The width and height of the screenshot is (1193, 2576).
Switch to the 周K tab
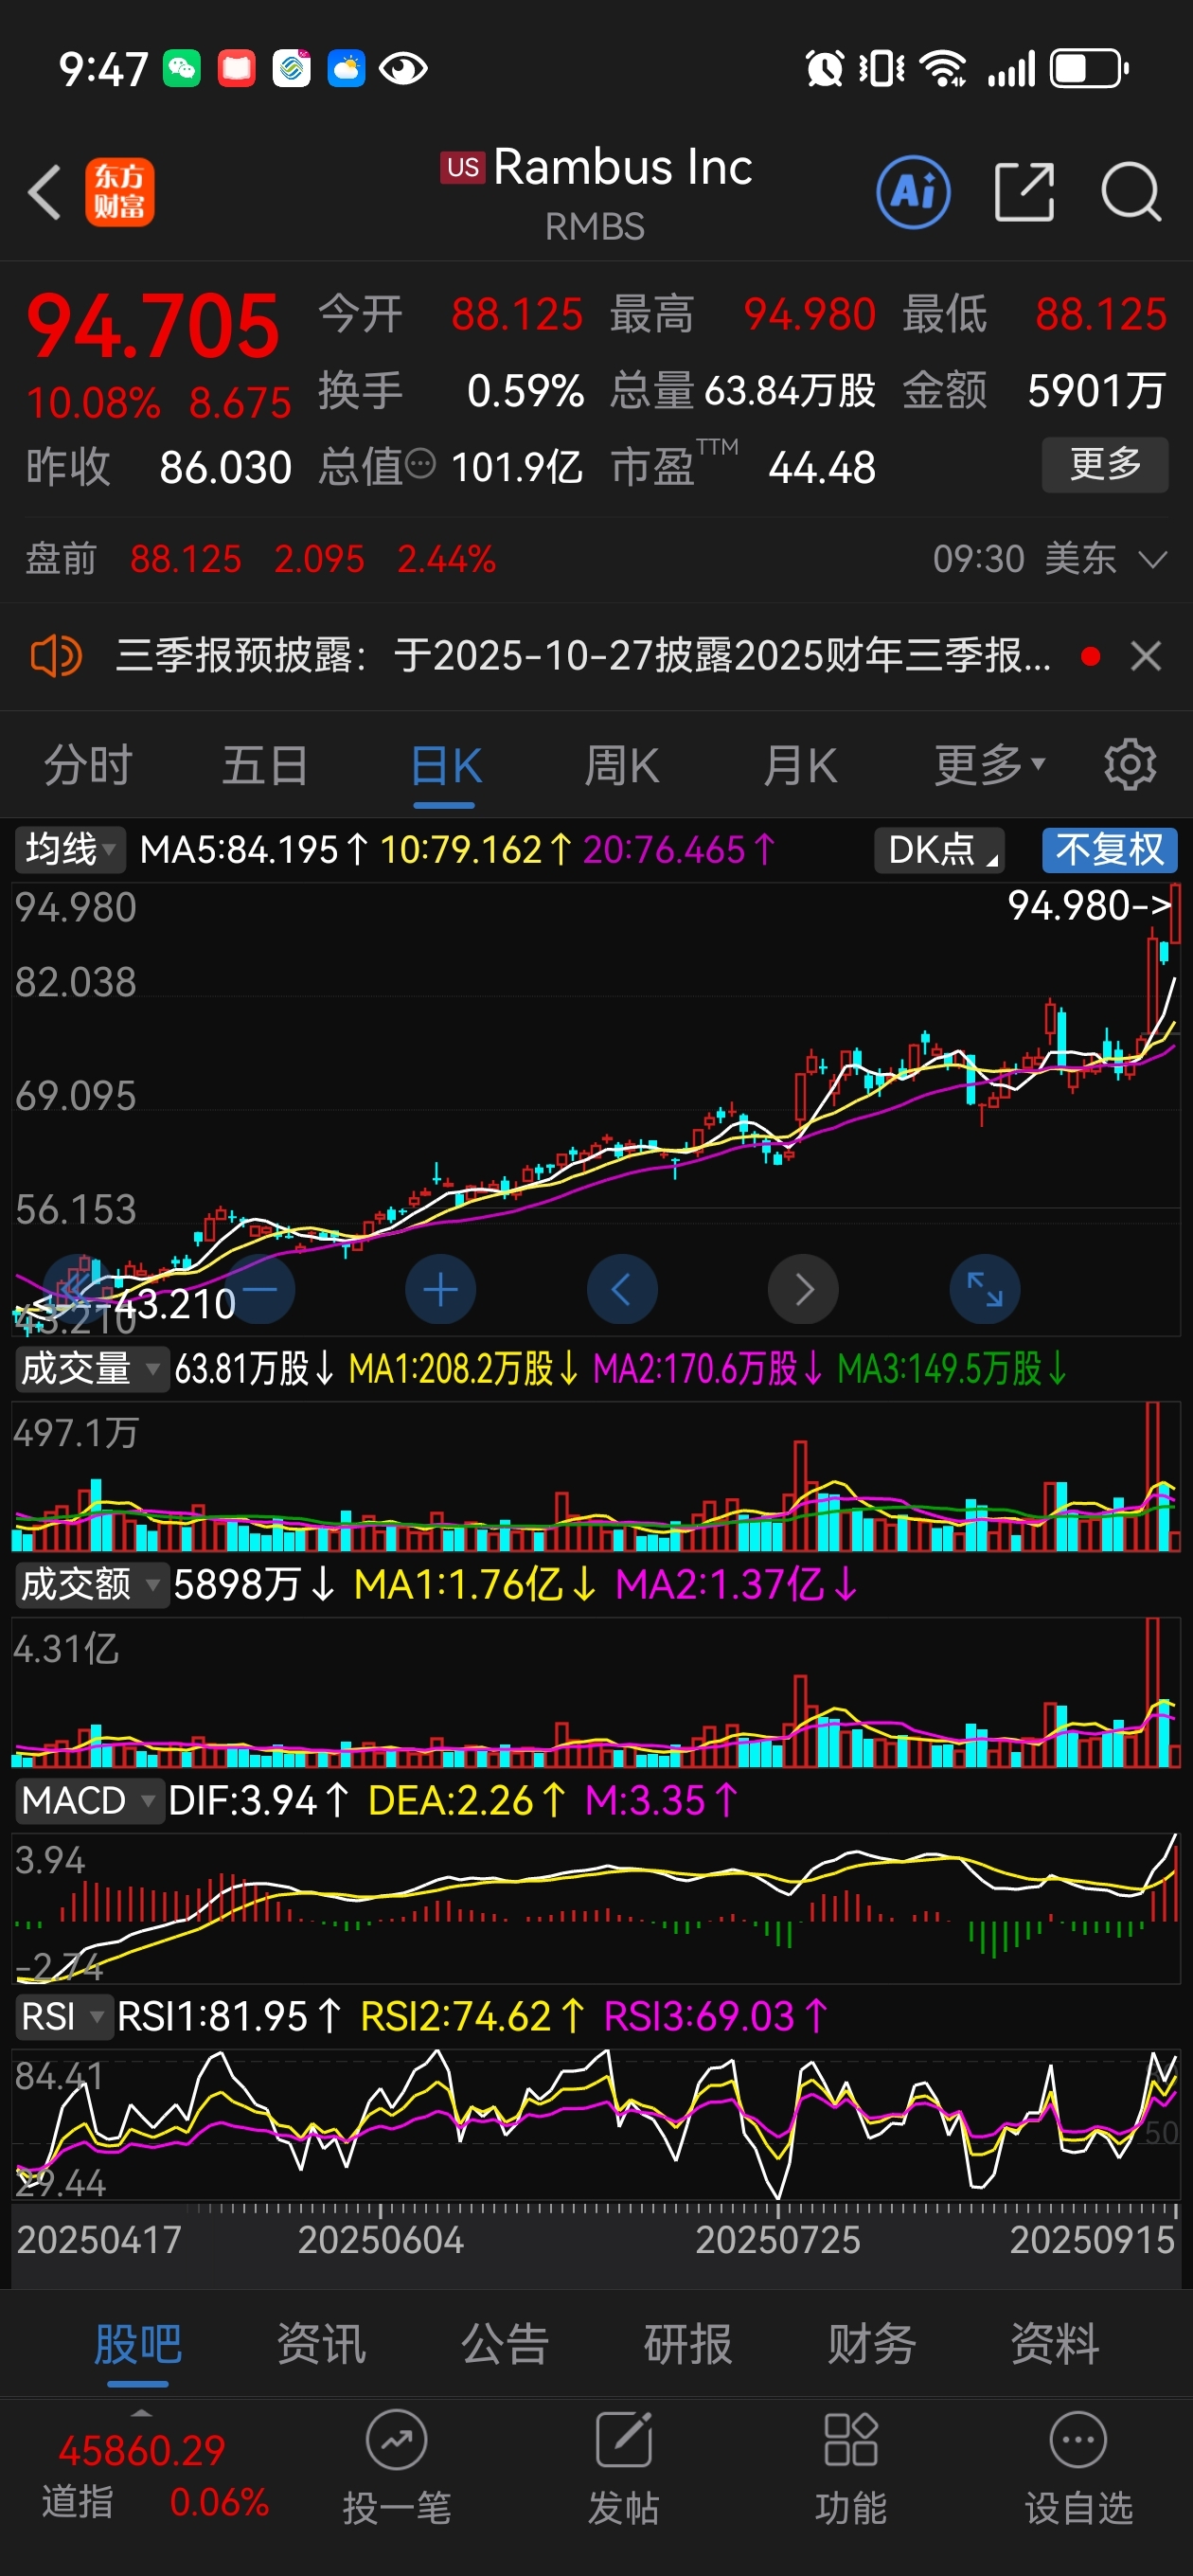pyautogui.click(x=621, y=766)
